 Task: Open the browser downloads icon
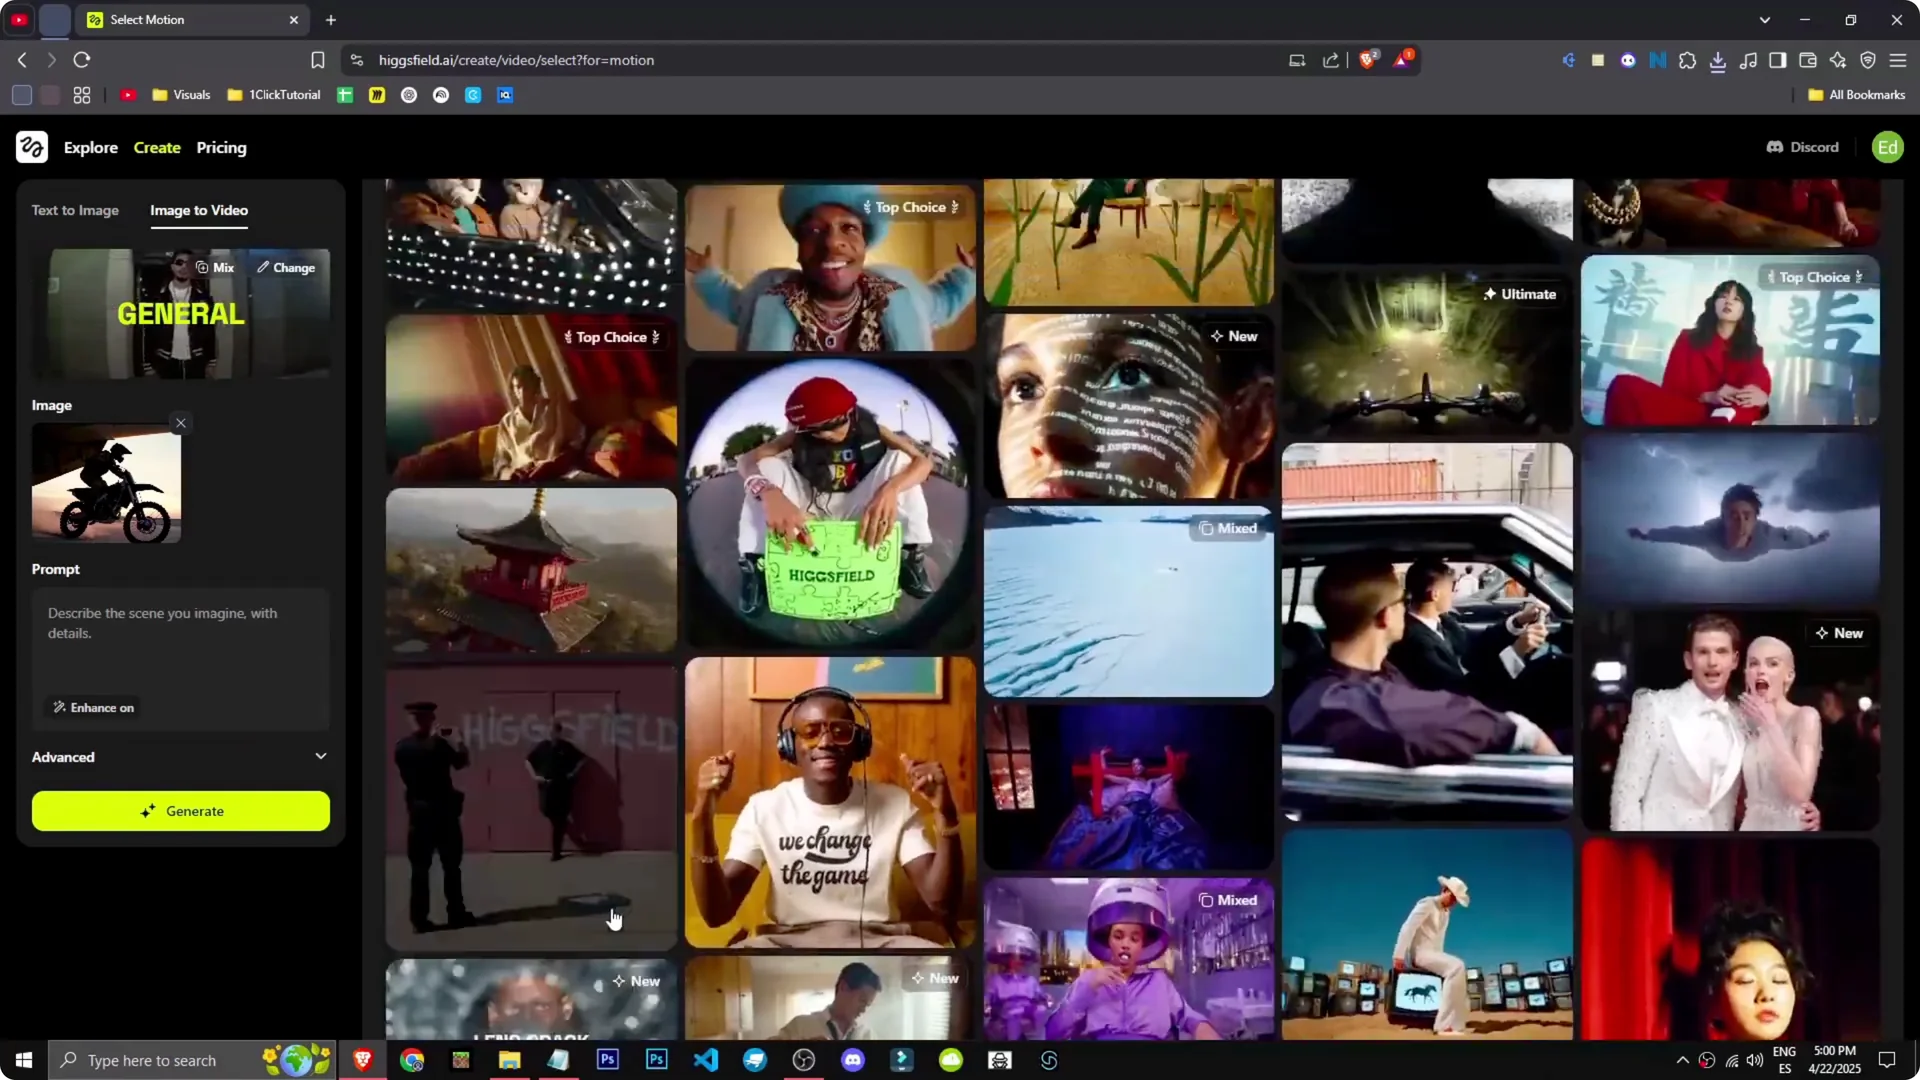click(x=1719, y=60)
